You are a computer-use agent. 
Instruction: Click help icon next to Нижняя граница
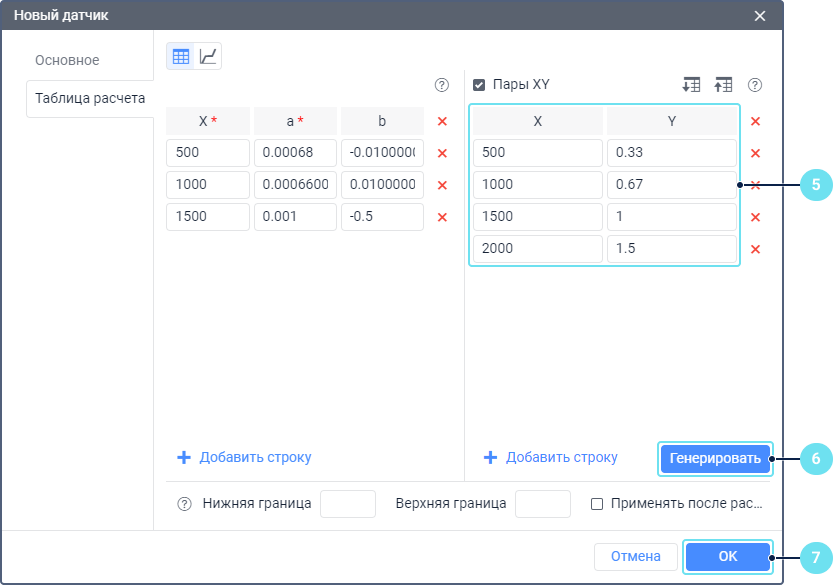coord(184,504)
